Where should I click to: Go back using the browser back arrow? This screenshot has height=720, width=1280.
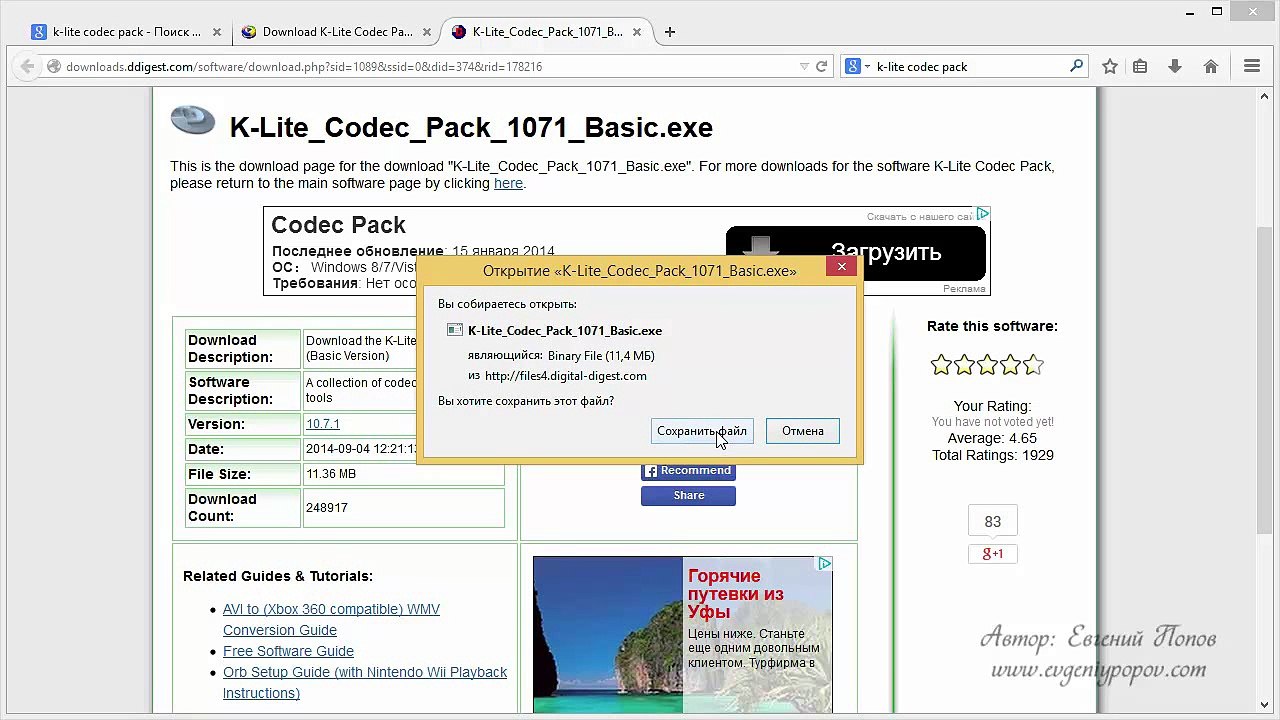click(27, 67)
